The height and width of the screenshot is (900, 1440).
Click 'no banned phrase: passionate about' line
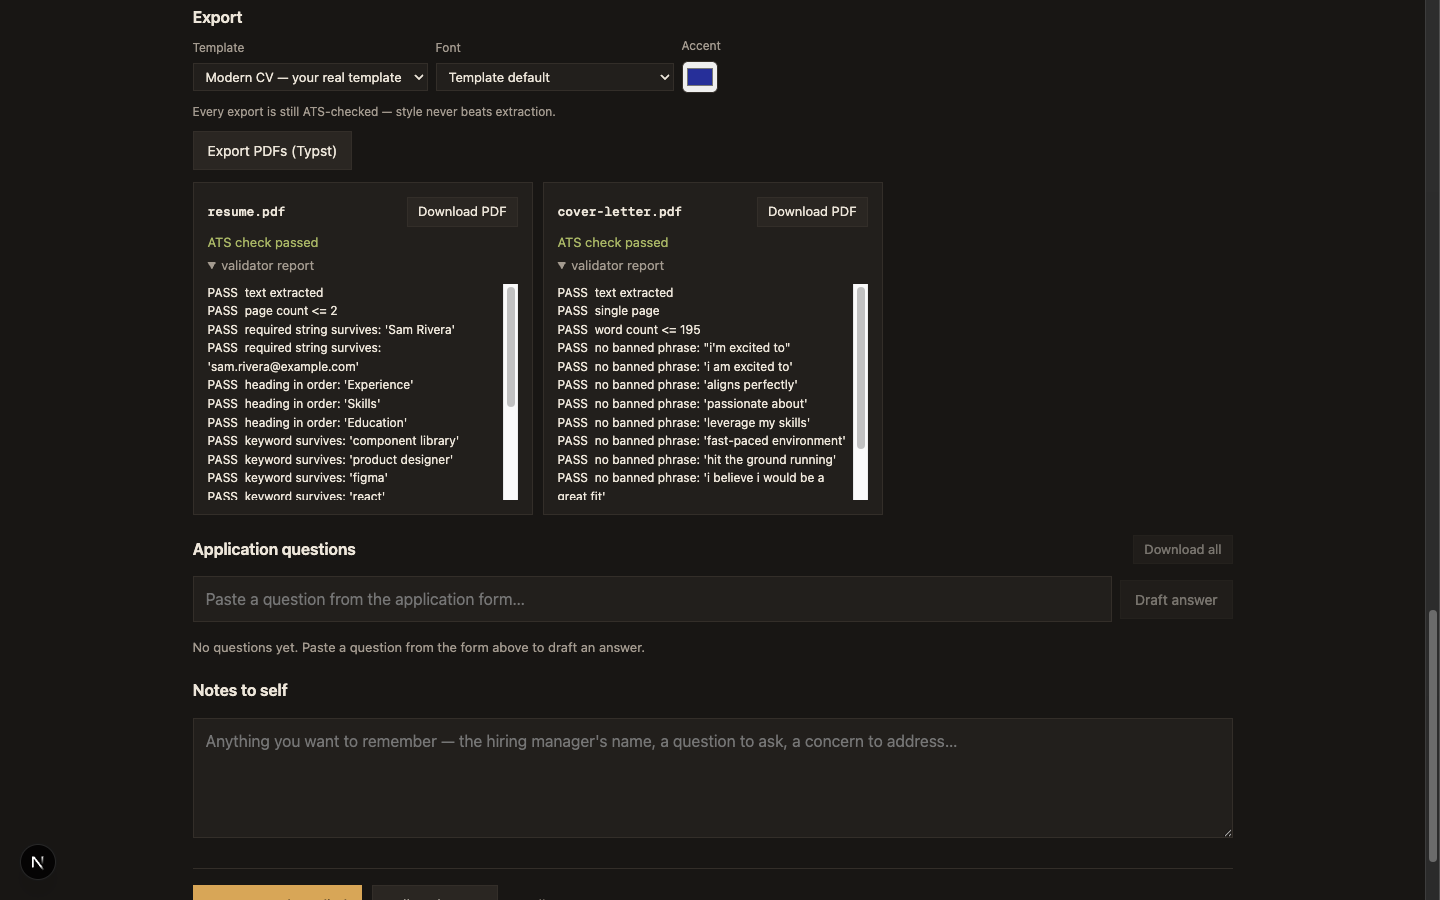(x=682, y=404)
